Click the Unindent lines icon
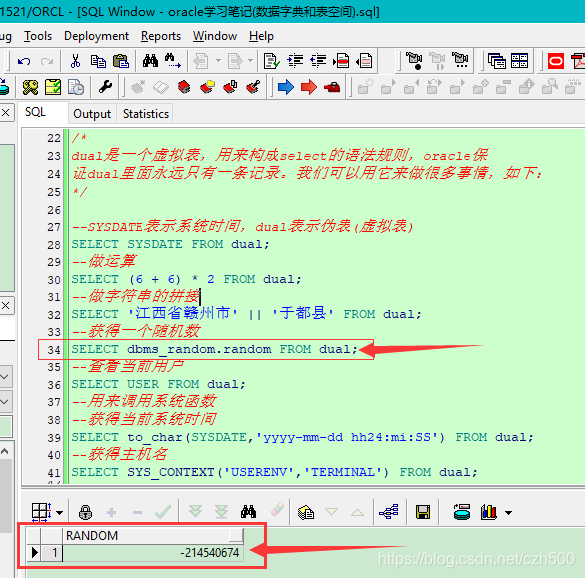The height and width of the screenshot is (578, 585). (x=318, y=61)
